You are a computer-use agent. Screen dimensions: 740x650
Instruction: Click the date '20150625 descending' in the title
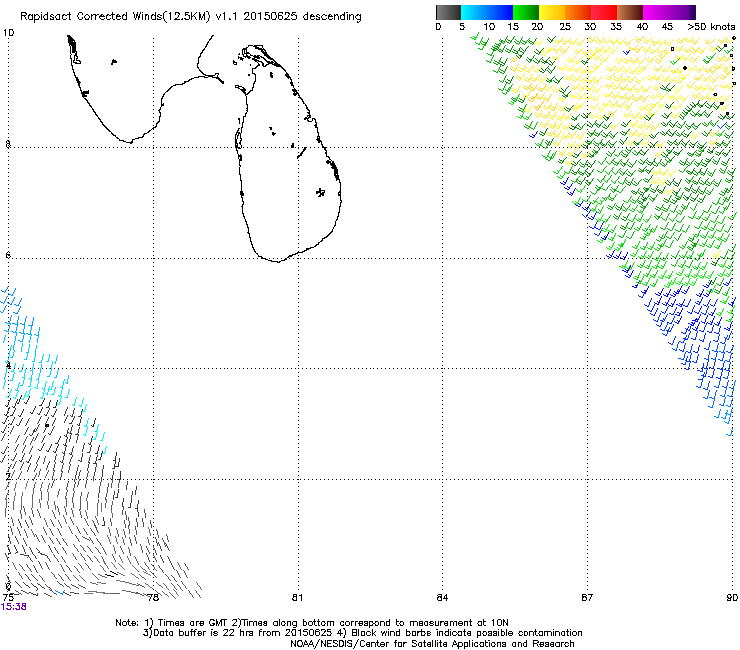click(x=302, y=17)
